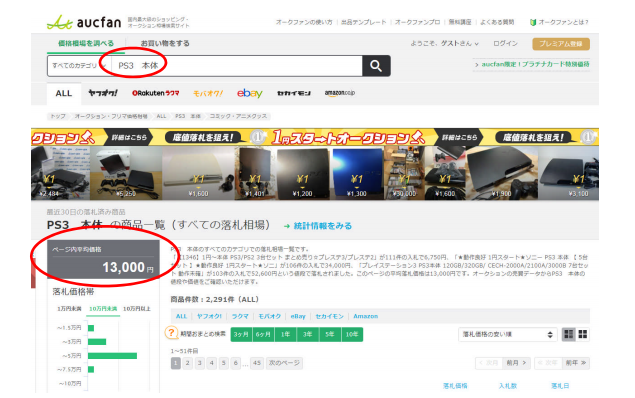Filter results by Amazon text link
The height and width of the screenshot is (398, 635).
pos(365,317)
